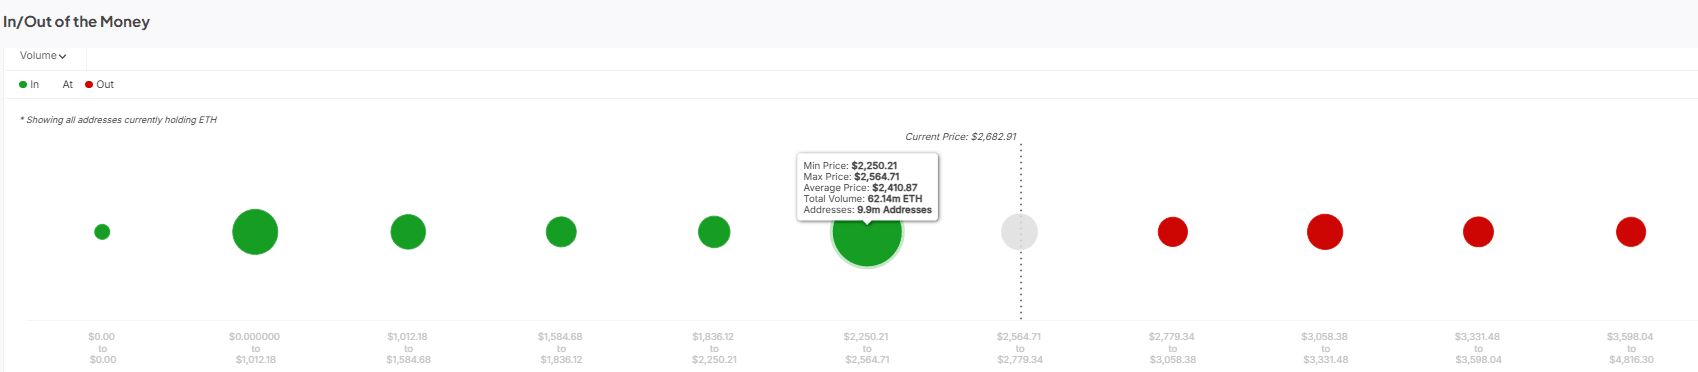Select the green bubble for $0.000000 to $1,012.18
Screen dimensions: 1698x372
(255, 232)
